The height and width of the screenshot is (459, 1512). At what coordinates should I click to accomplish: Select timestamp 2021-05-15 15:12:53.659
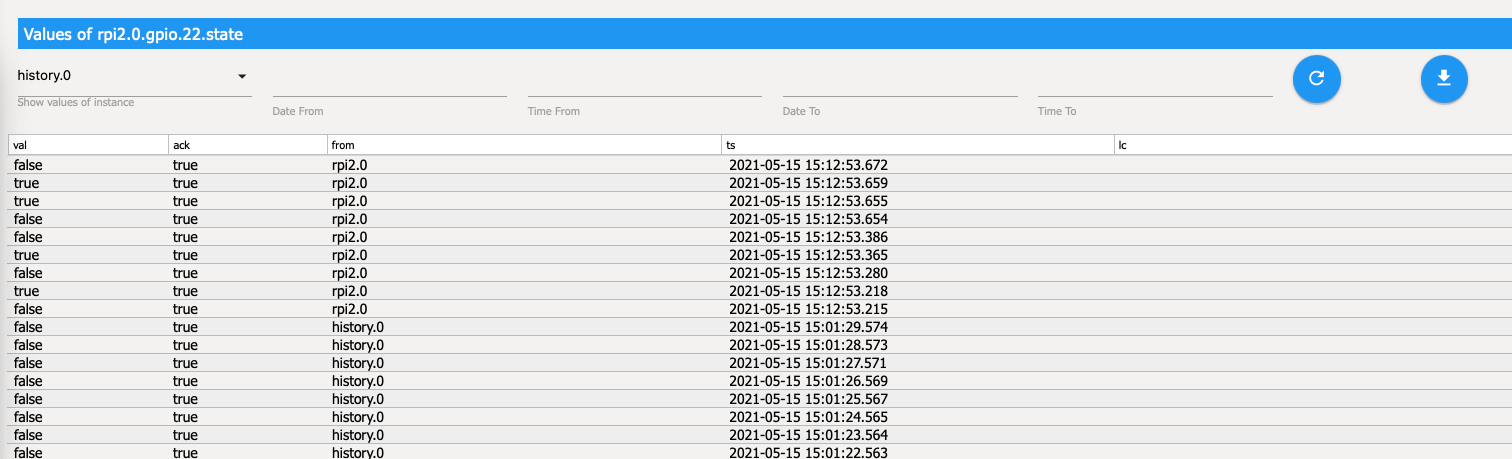point(808,183)
